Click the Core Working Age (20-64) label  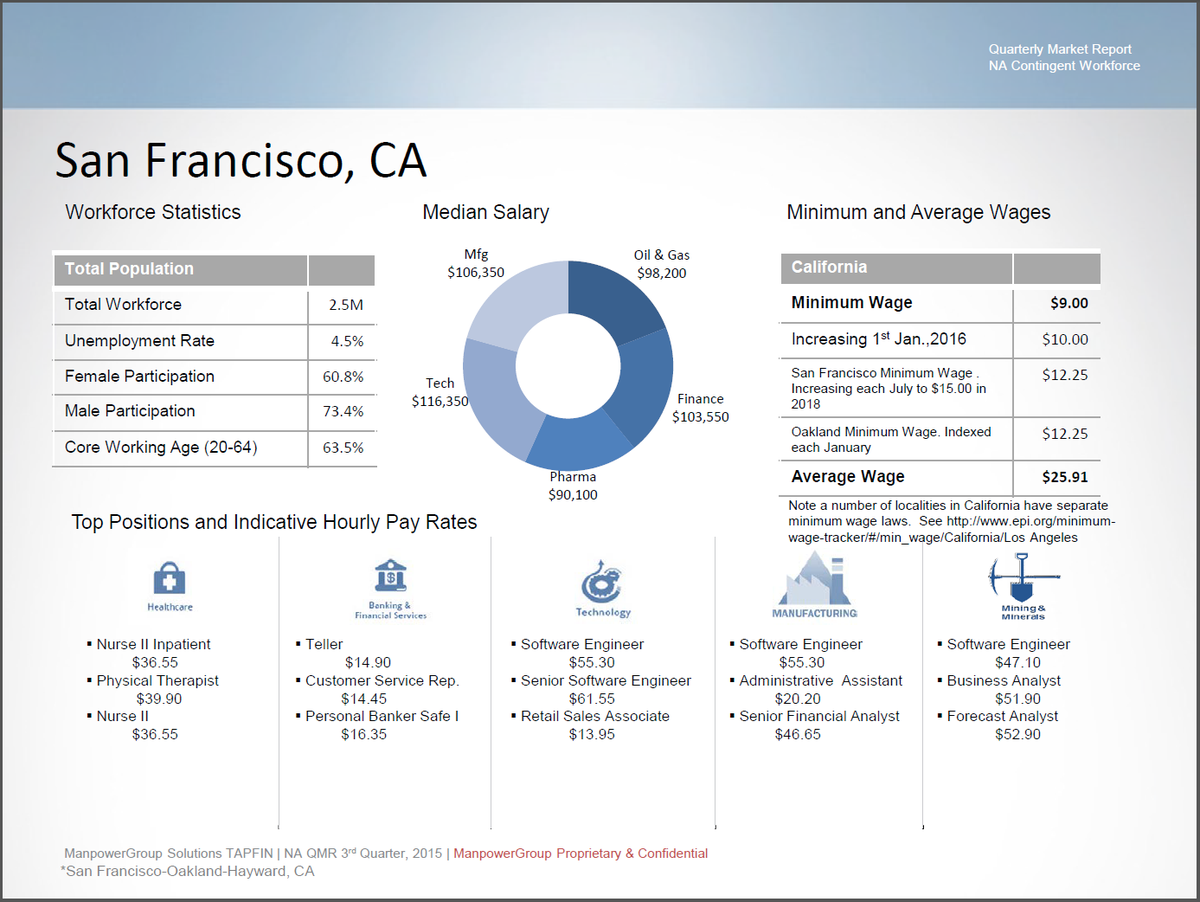[x=161, y=447]
